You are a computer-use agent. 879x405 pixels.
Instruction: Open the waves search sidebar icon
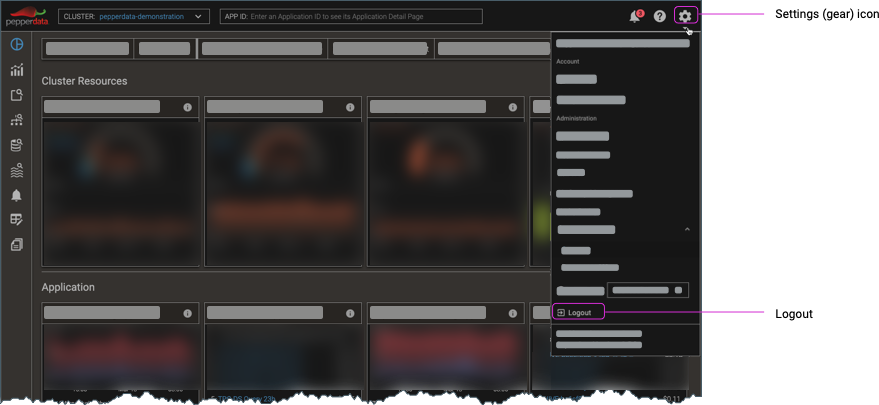click(17, 170)
